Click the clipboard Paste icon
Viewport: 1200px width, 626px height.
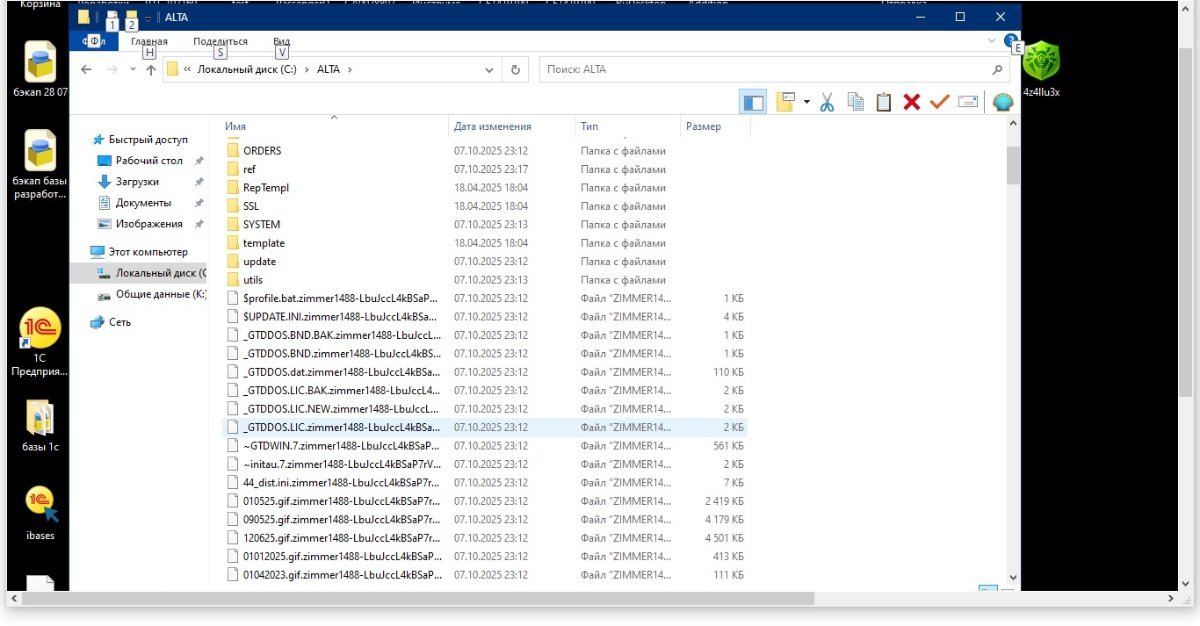tap(883, 102)
